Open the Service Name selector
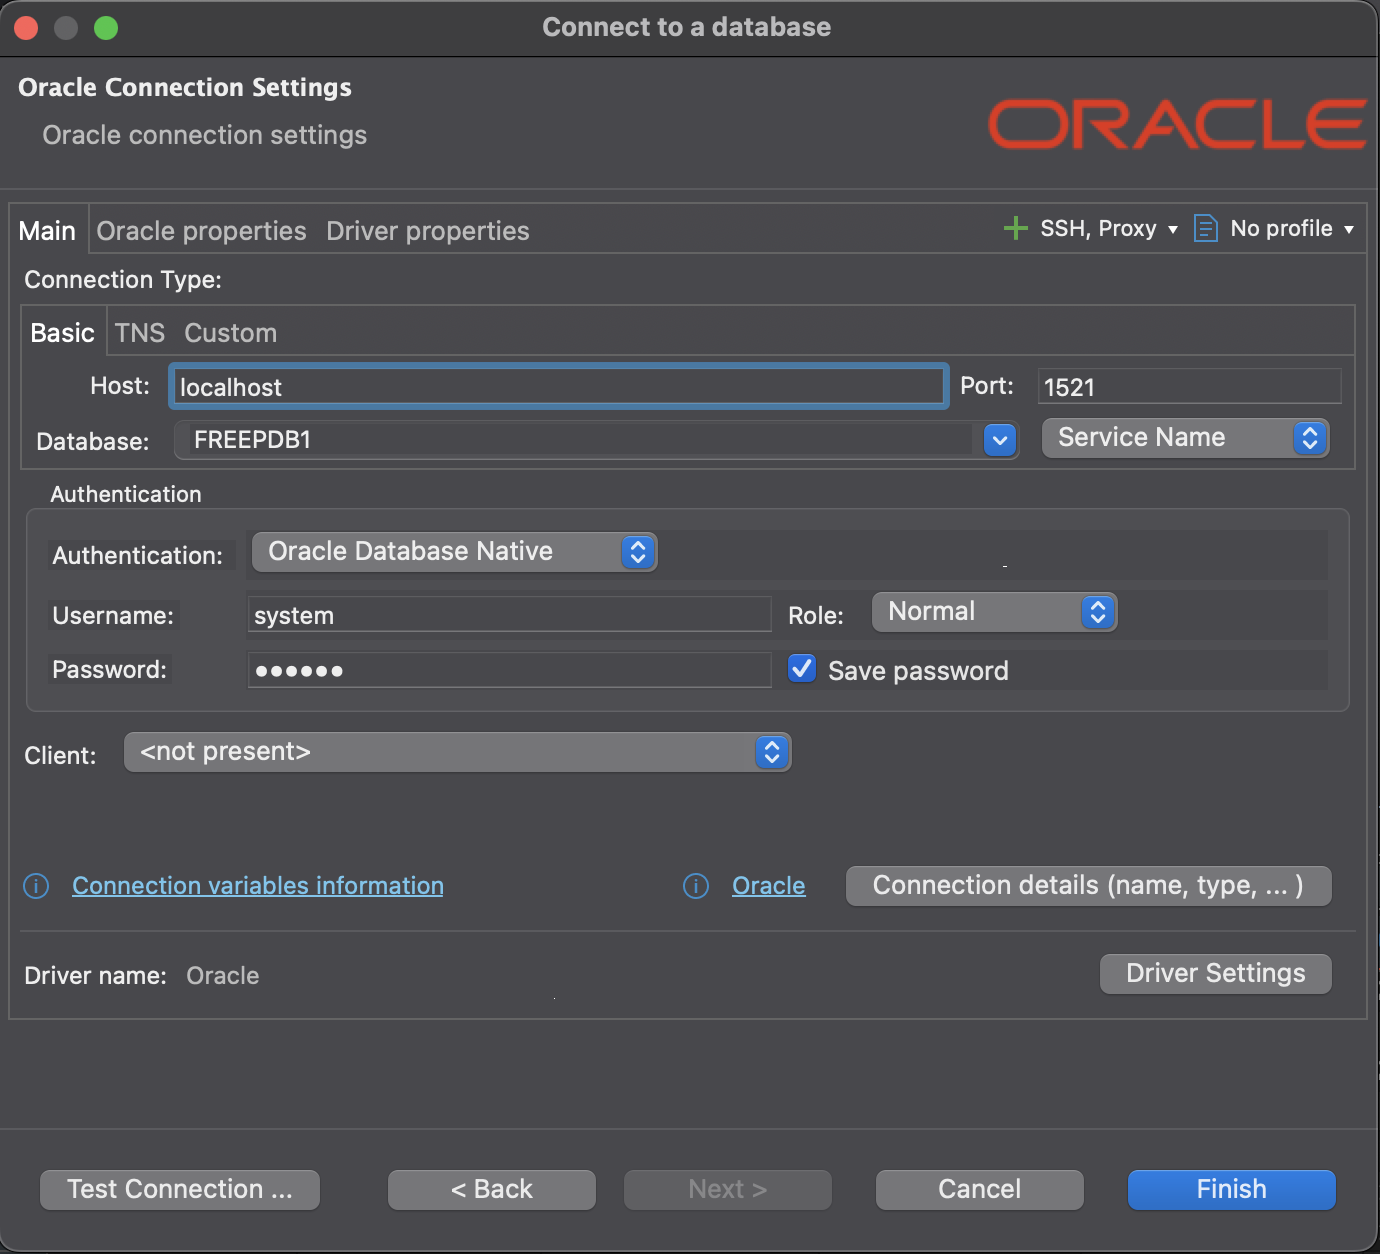1380x1254 pixels. coord(1185,438)
